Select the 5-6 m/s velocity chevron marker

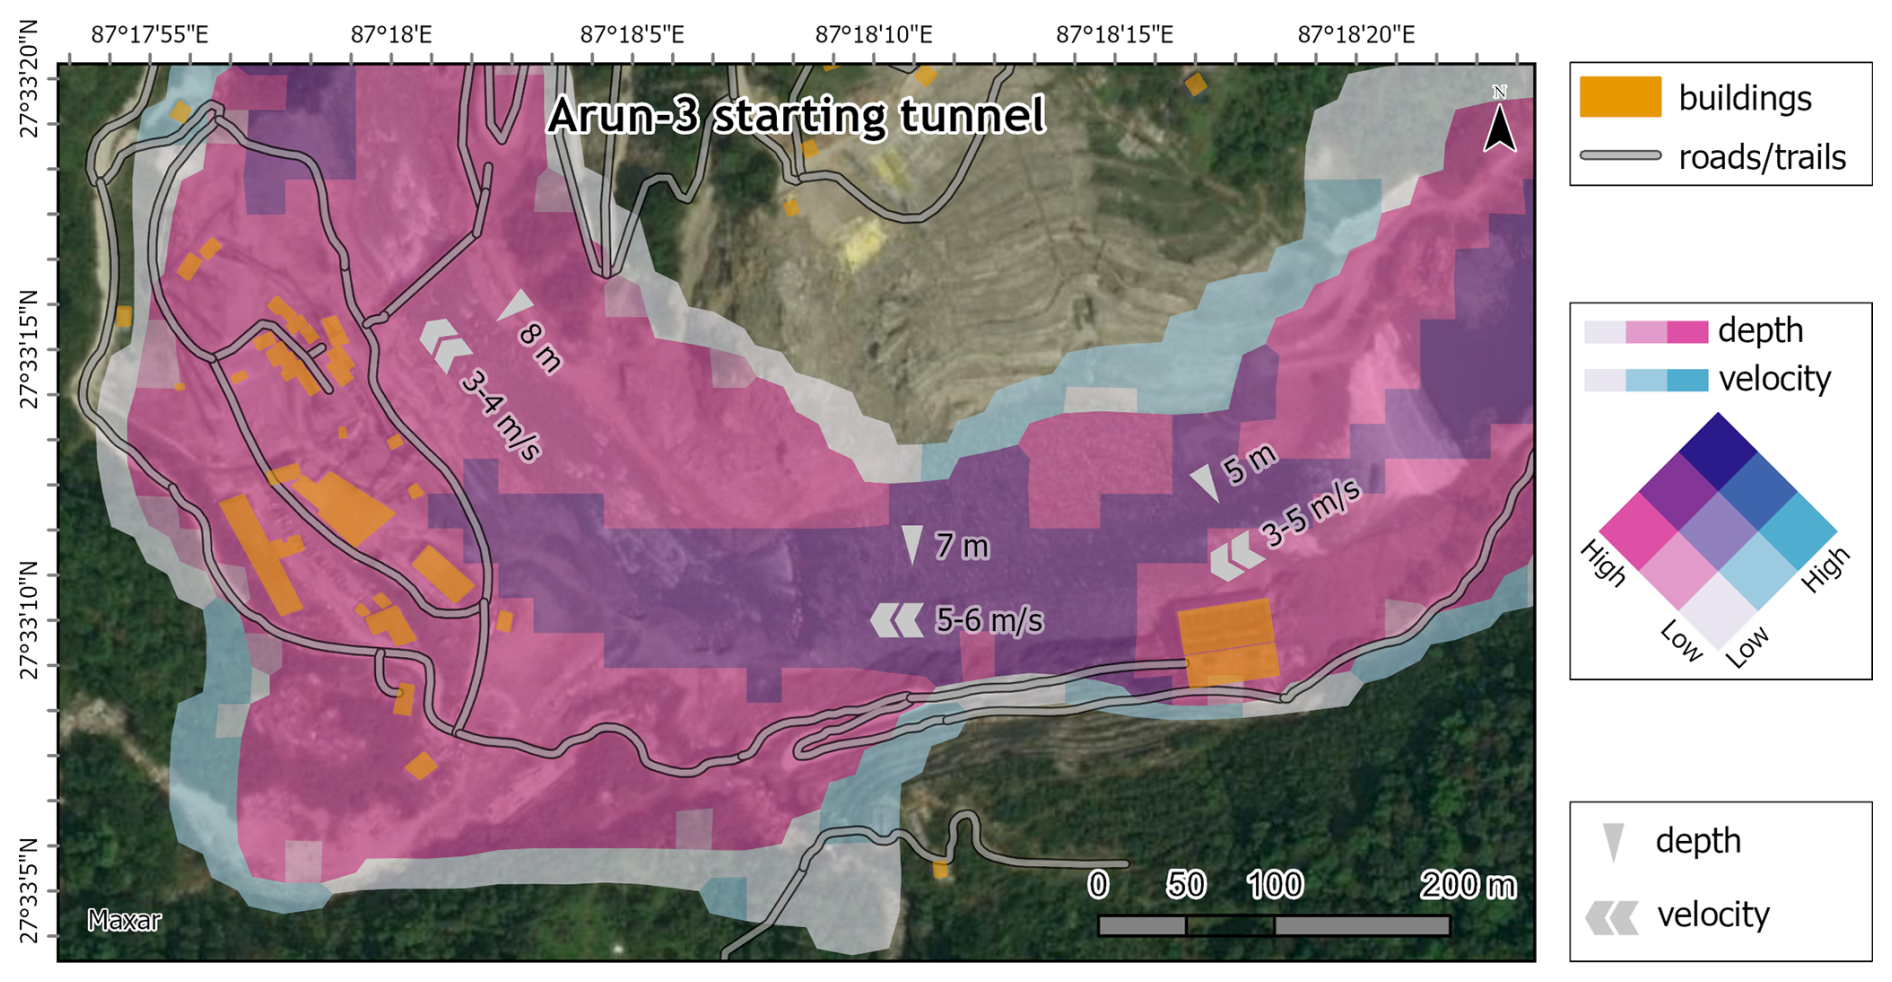(x=897, y=620)
